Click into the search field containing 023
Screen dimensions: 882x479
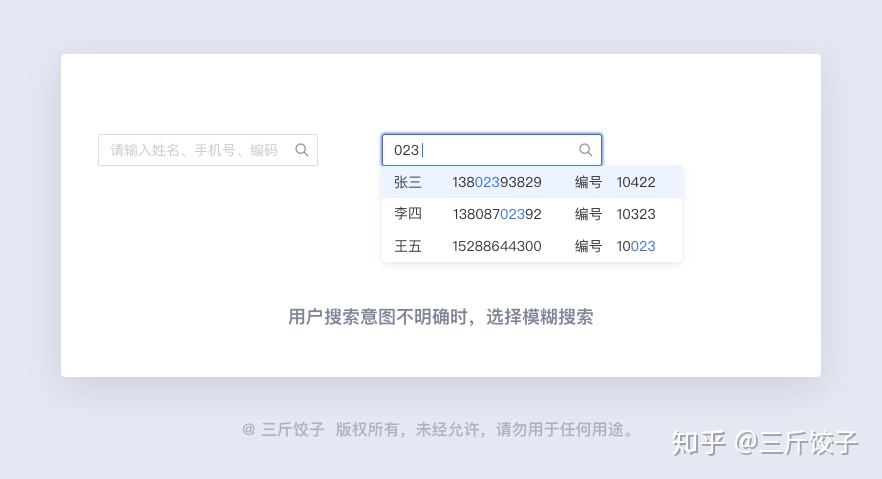[x=492, y=150]
